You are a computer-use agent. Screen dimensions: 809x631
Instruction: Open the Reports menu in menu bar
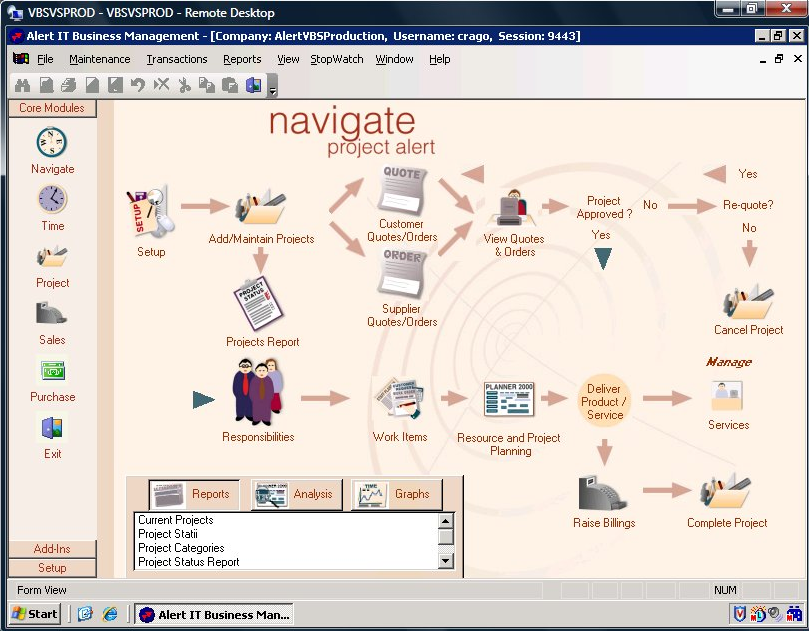242,59
